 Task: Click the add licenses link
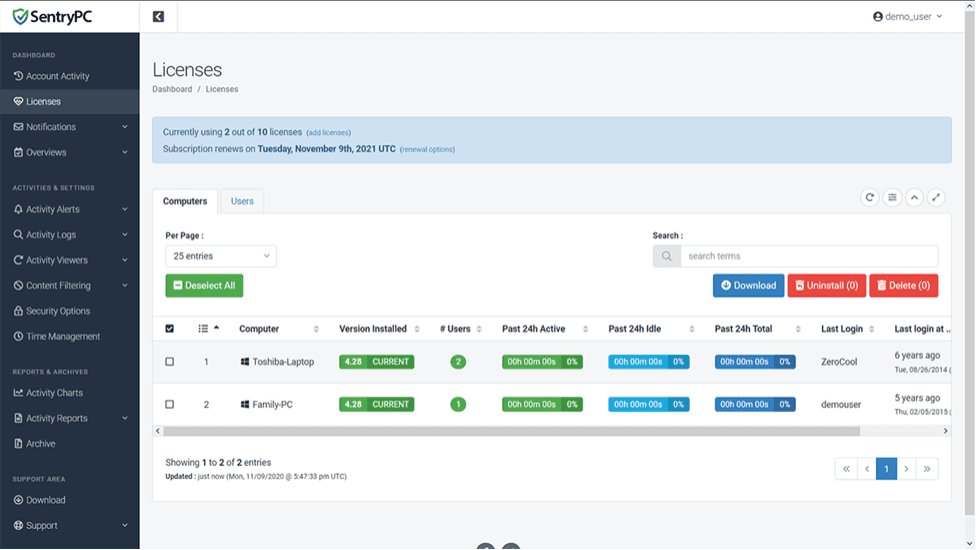pos(328,133)
